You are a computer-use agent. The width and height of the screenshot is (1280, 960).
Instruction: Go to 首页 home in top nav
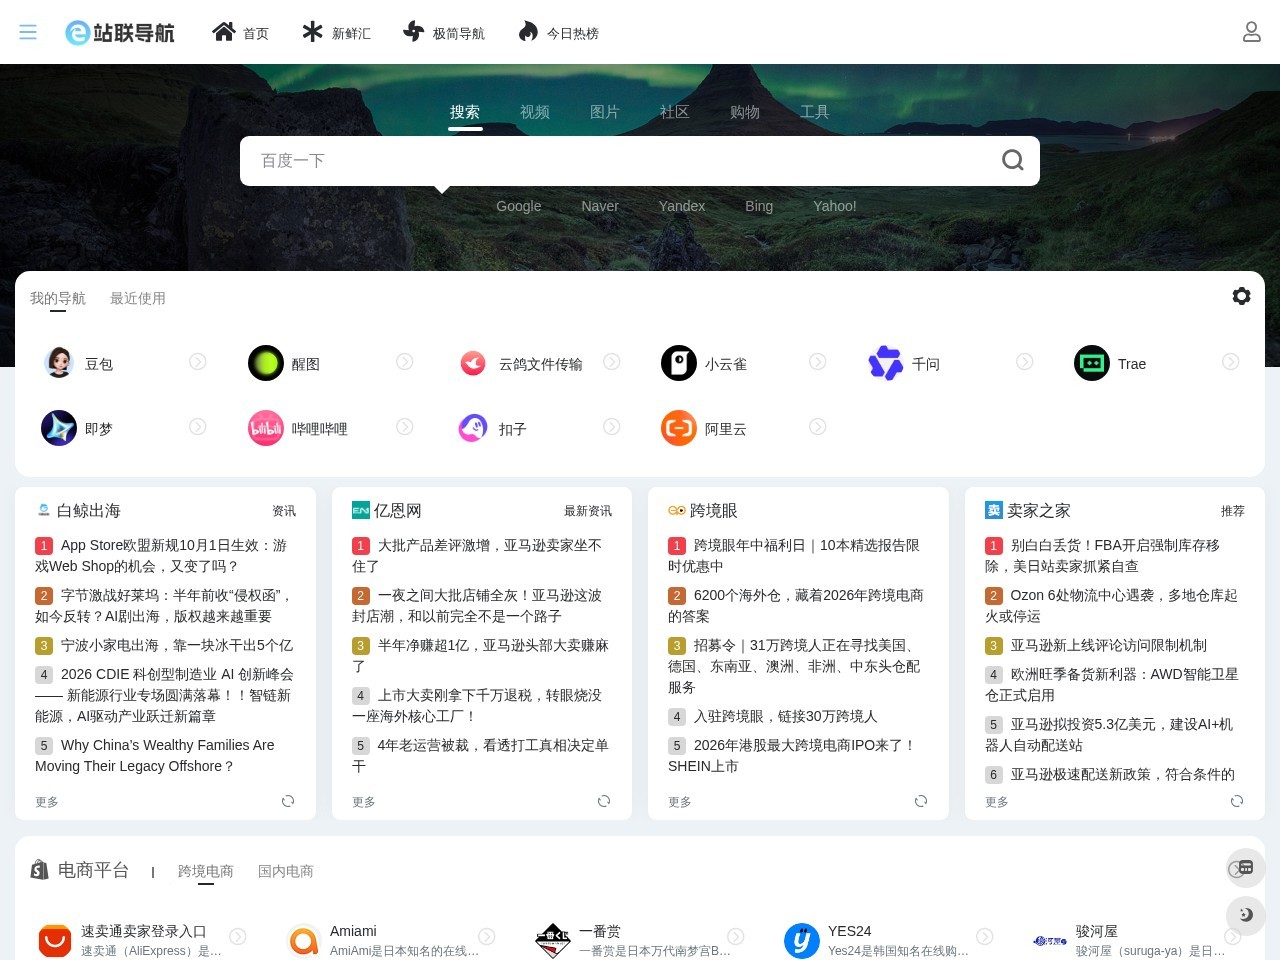240,33
